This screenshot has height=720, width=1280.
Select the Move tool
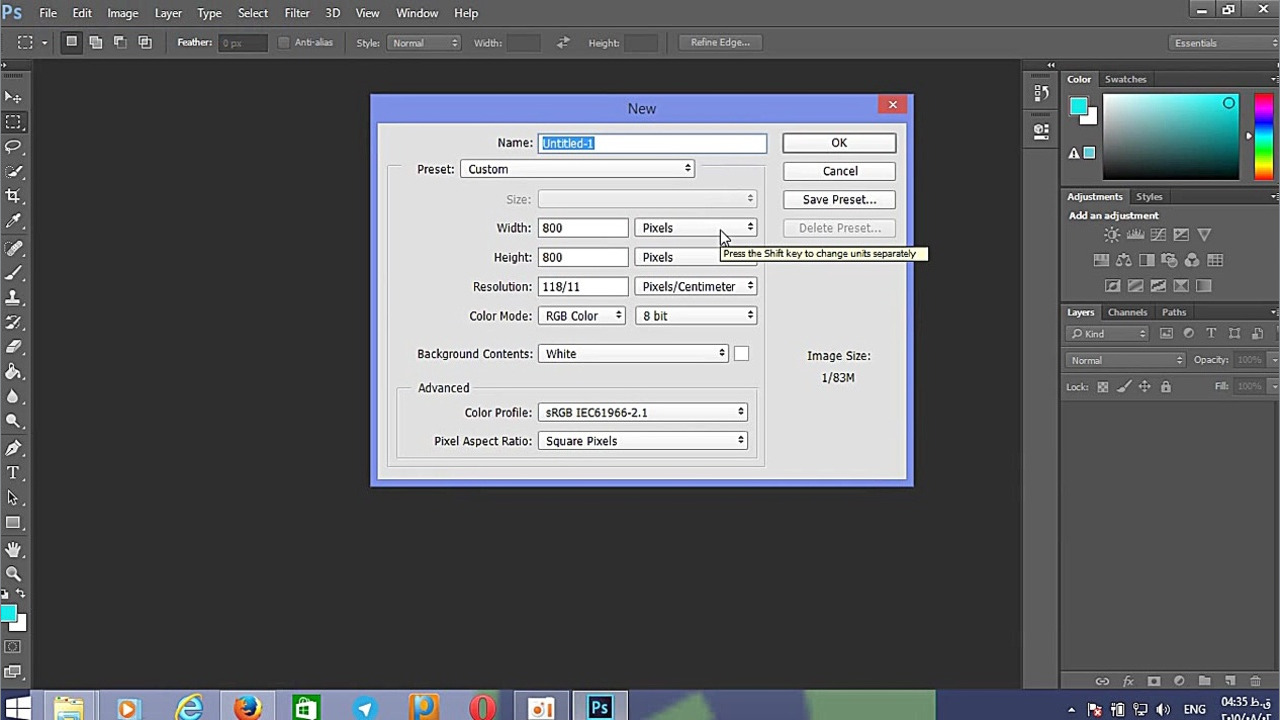click(14, 97)
